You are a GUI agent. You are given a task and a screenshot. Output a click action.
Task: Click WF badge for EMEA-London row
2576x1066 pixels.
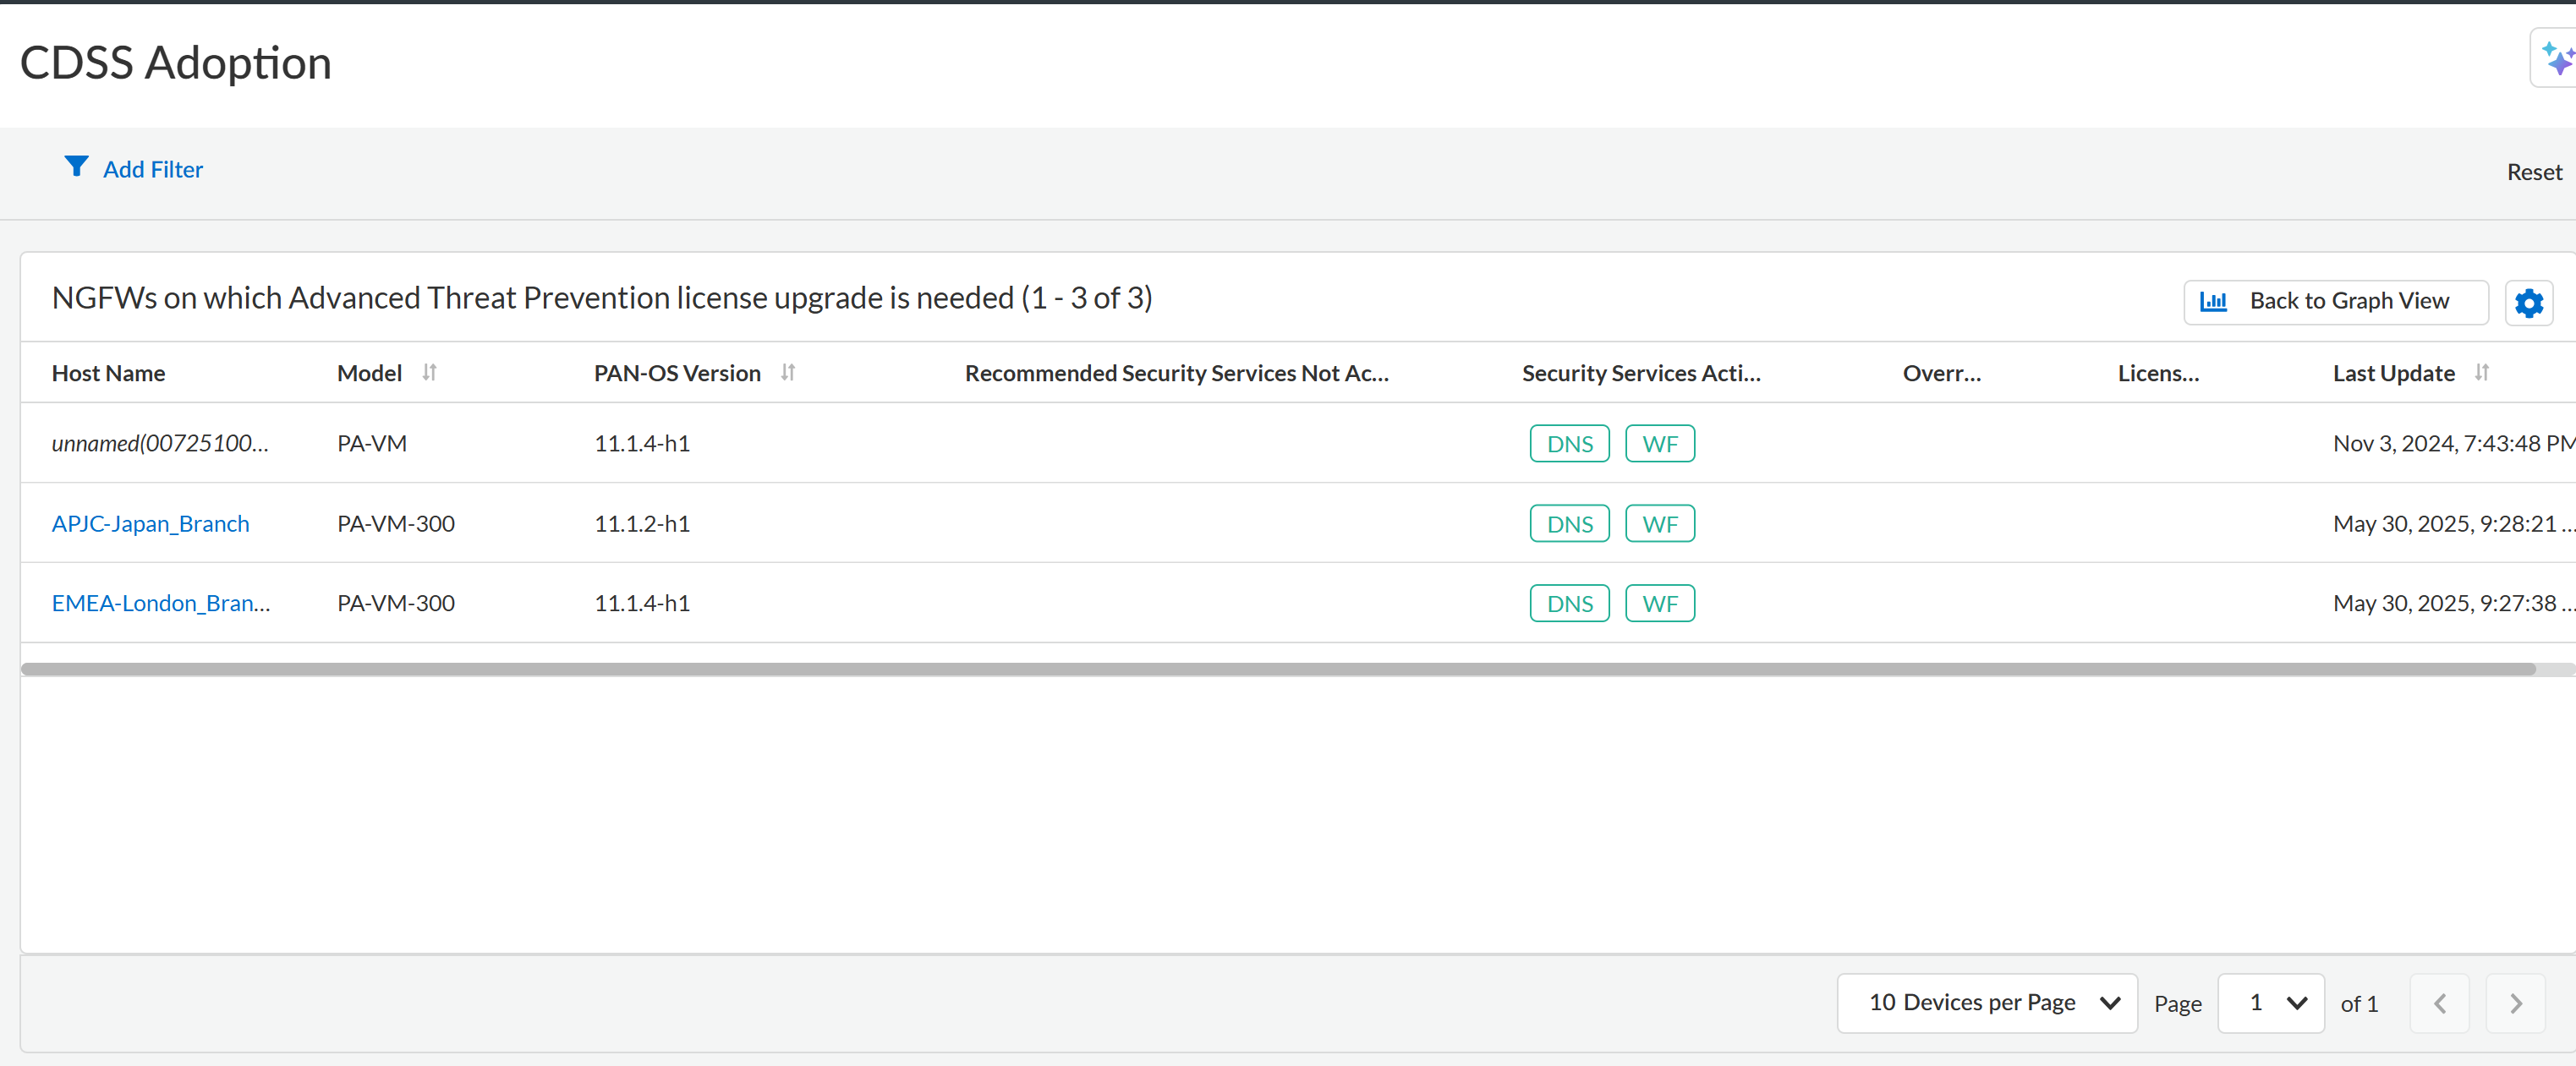[1659, 604]
